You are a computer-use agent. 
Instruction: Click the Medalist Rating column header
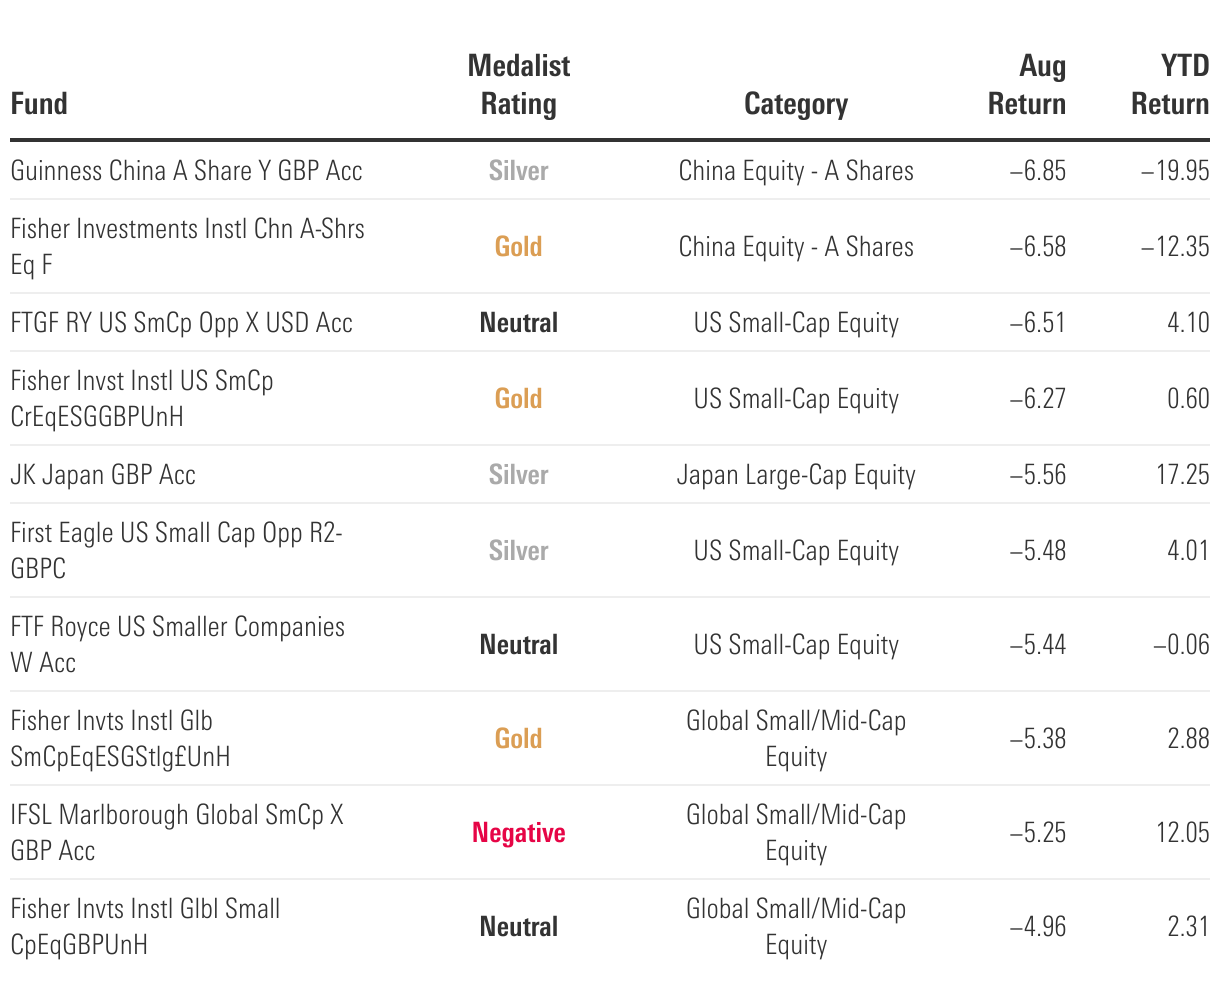[518, 85]
